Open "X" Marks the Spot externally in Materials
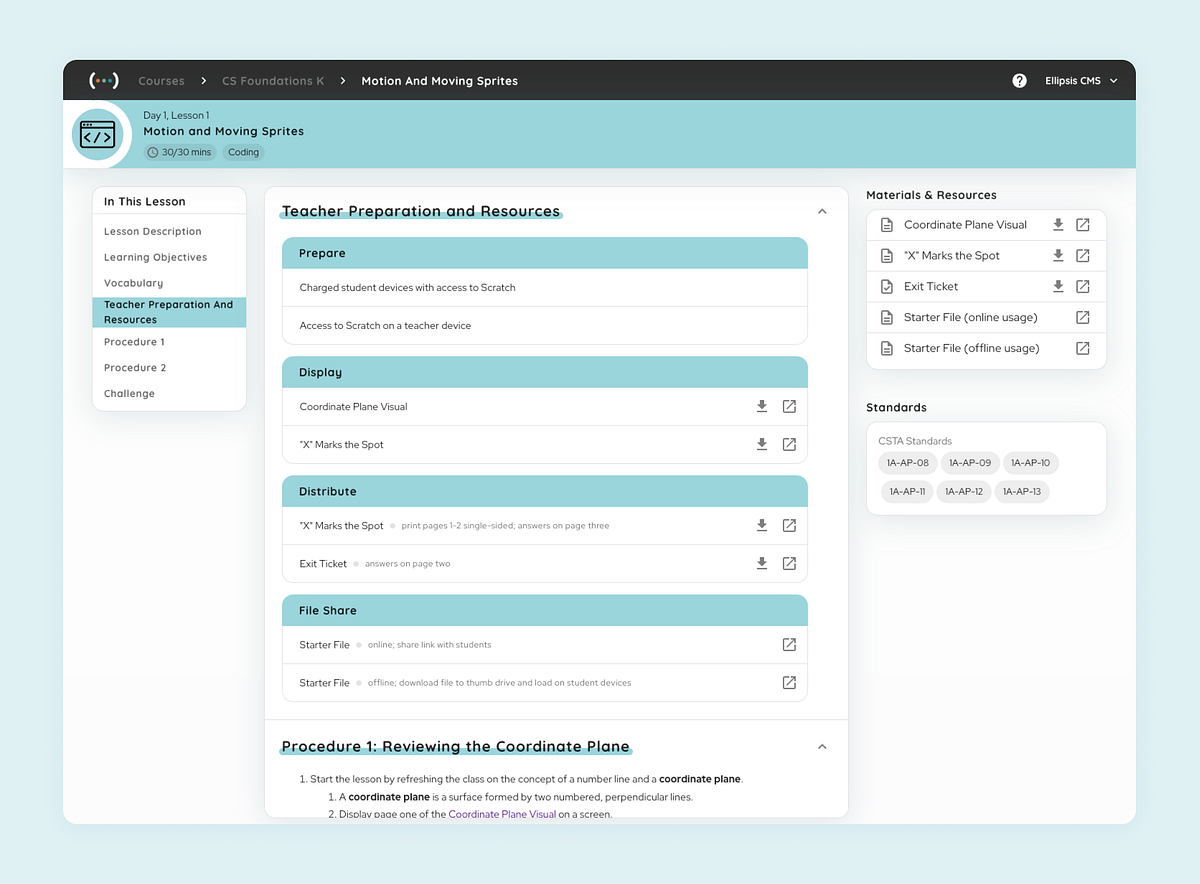The image size is (1200, 884). (1083, 256)
